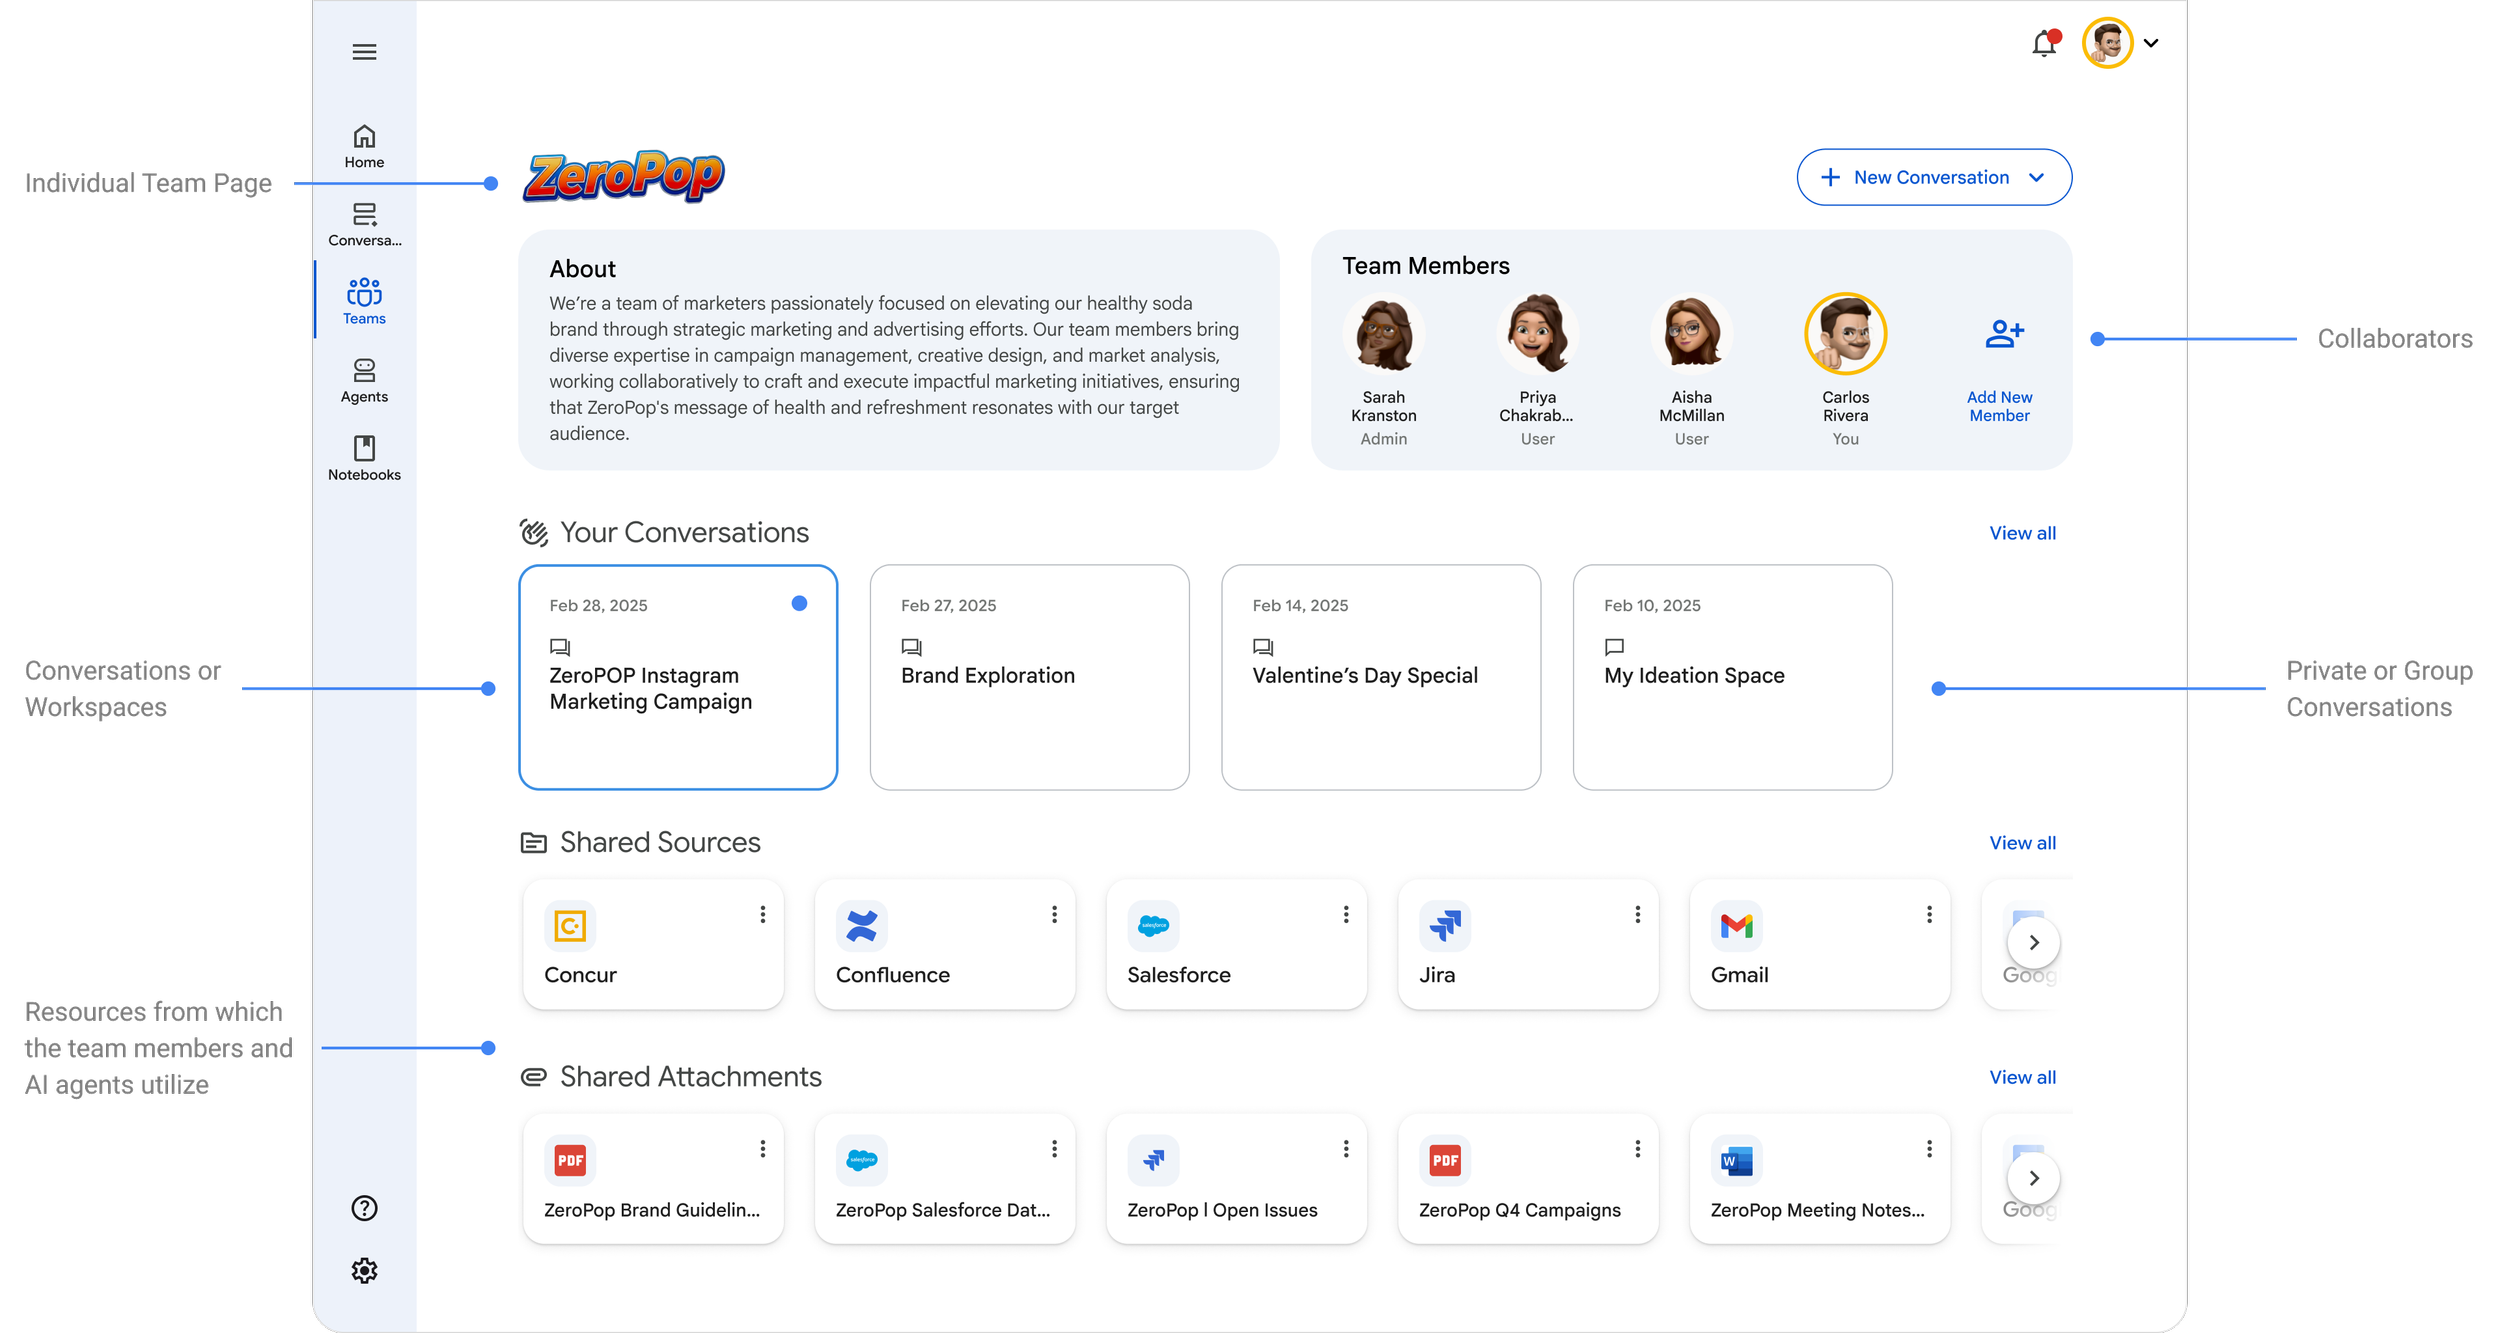The height and width of the screenshot is (1333, 2500).
Task: Expand the profile avatar dropdown arrow
Action: [x=2151, y=43]
